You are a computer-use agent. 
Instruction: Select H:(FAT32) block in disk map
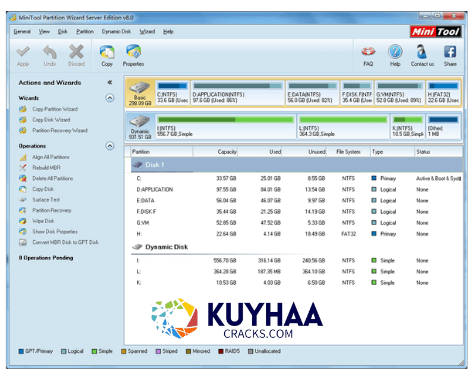pos(443,93)
